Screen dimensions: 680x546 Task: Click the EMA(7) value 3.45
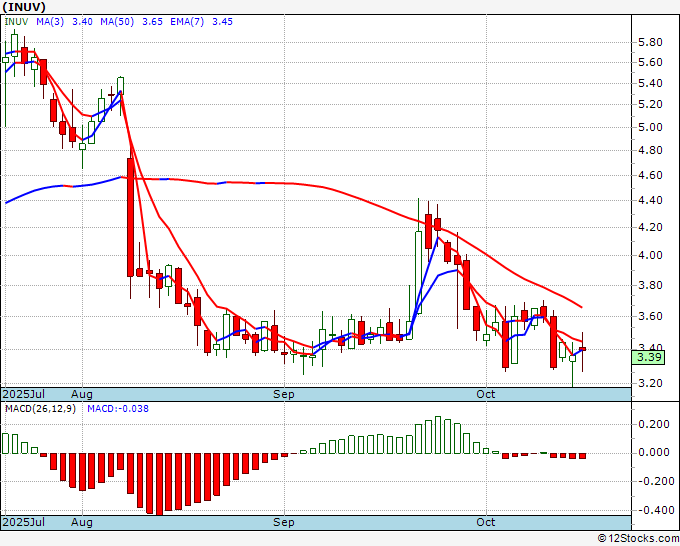222,22
